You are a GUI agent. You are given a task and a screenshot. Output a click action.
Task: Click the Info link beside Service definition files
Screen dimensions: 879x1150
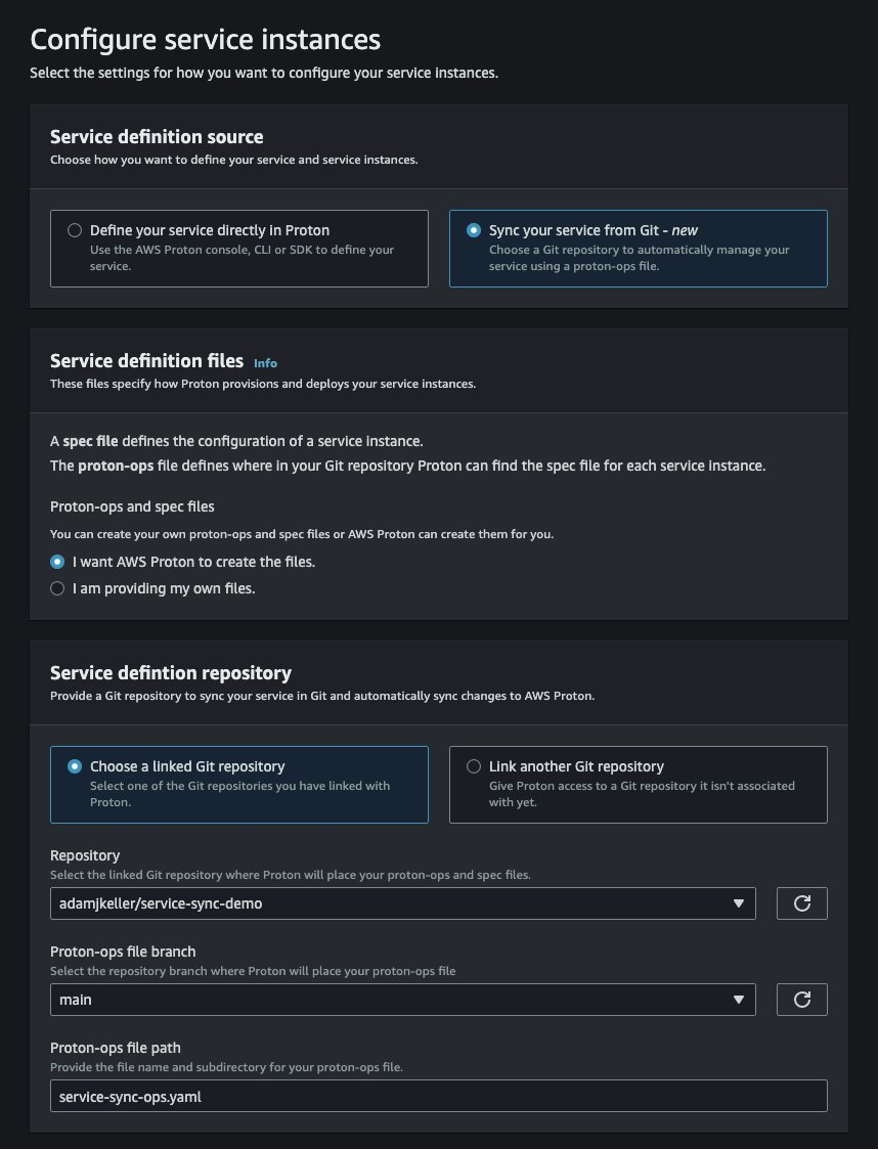[265, 363]
